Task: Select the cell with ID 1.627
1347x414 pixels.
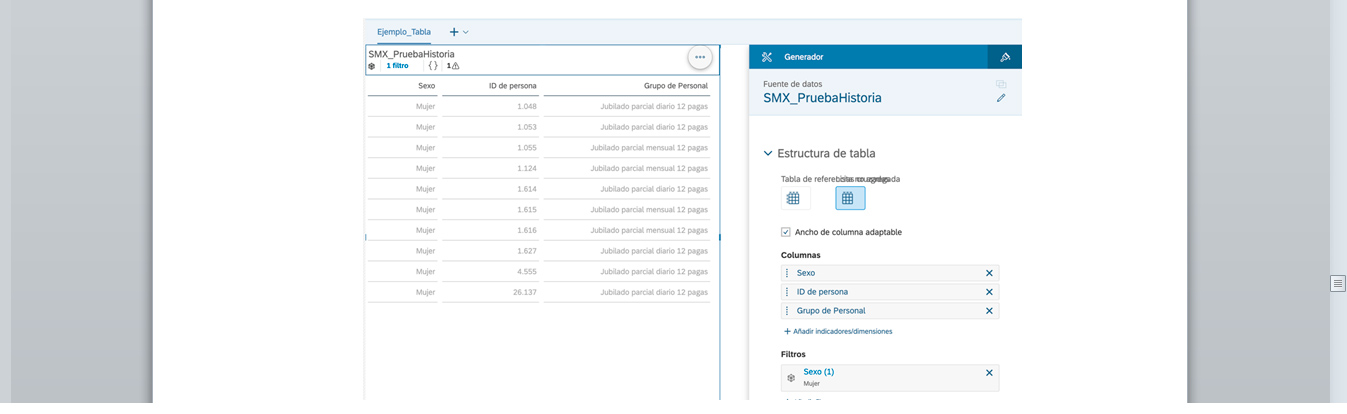Action: 527,251
